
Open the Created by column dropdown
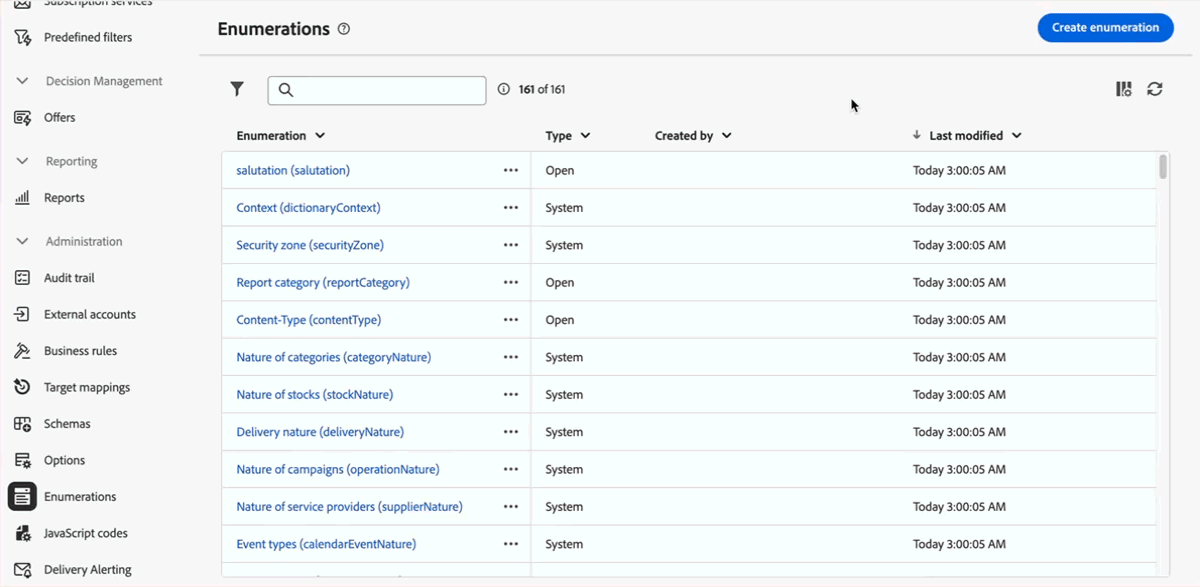(x=726, y=136)
